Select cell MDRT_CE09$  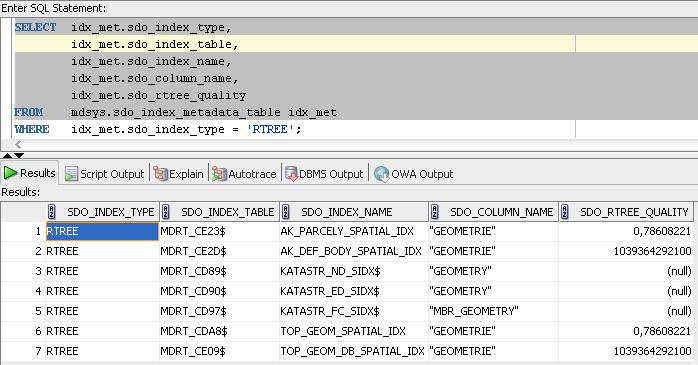click(219, 351)
